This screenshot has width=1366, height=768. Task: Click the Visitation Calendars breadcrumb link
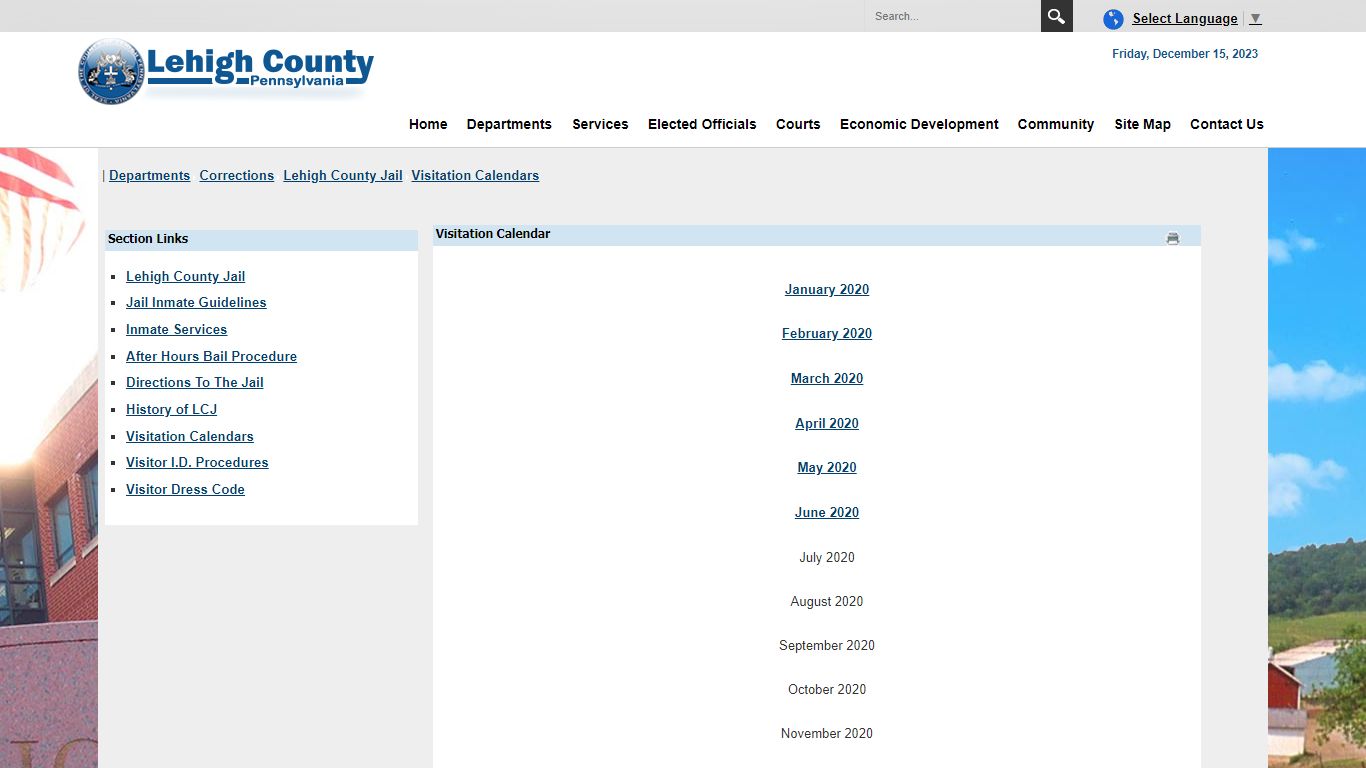(475, 175)
